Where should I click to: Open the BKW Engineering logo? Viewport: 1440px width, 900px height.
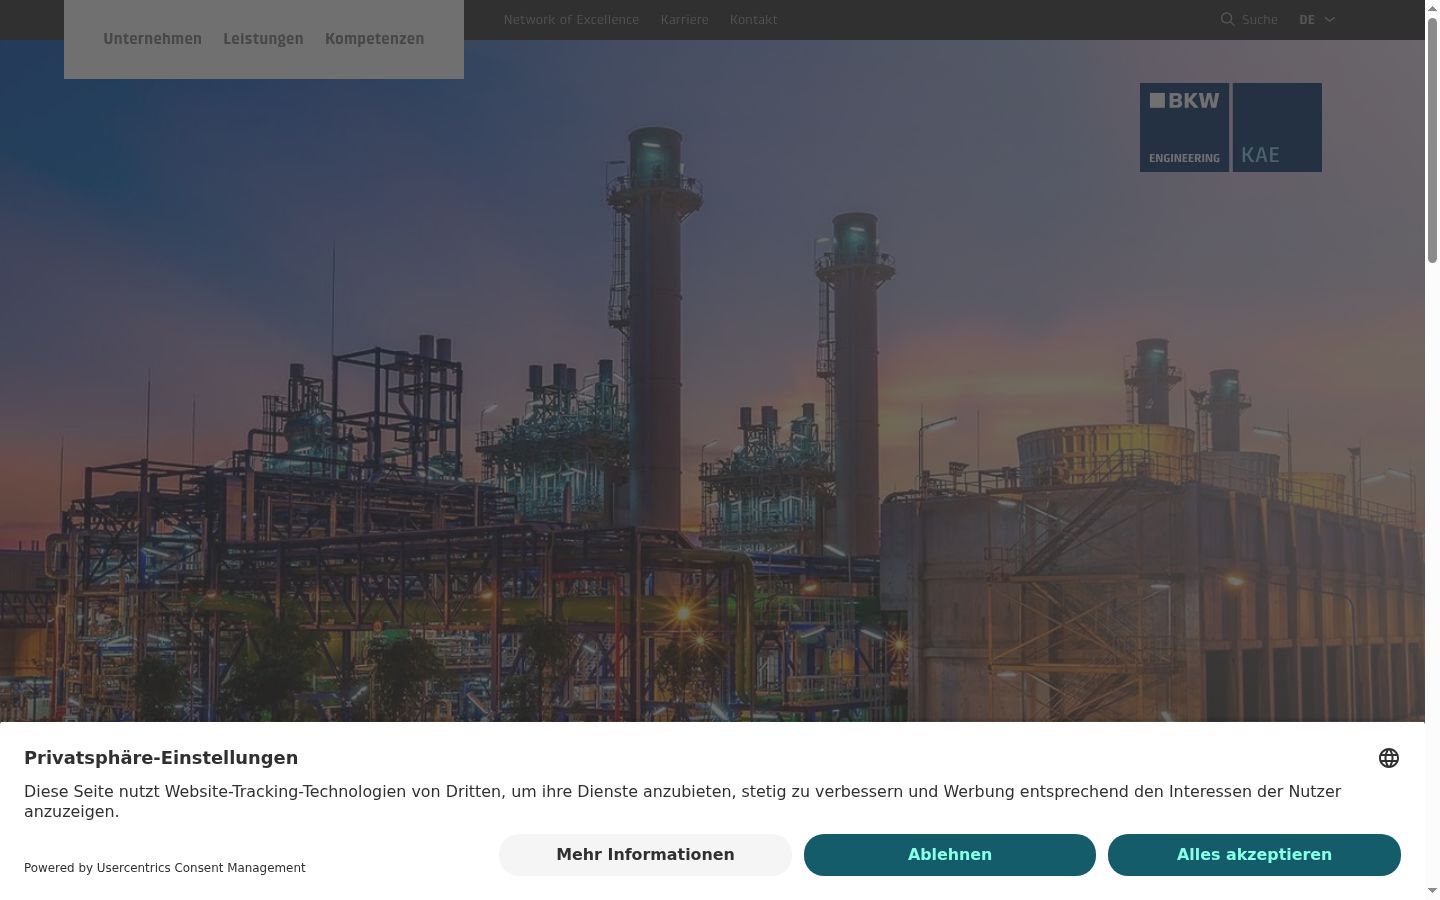click(x=1184, y=127)
